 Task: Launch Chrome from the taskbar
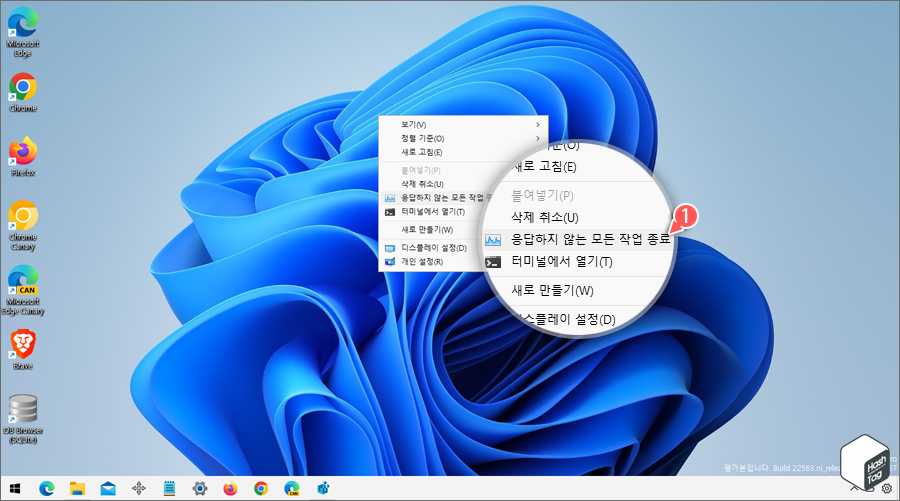pyautogui.click(x=261, y=488)
